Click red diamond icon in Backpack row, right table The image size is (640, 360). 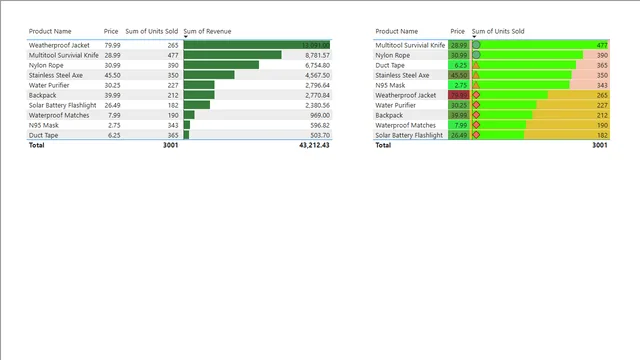476,115
